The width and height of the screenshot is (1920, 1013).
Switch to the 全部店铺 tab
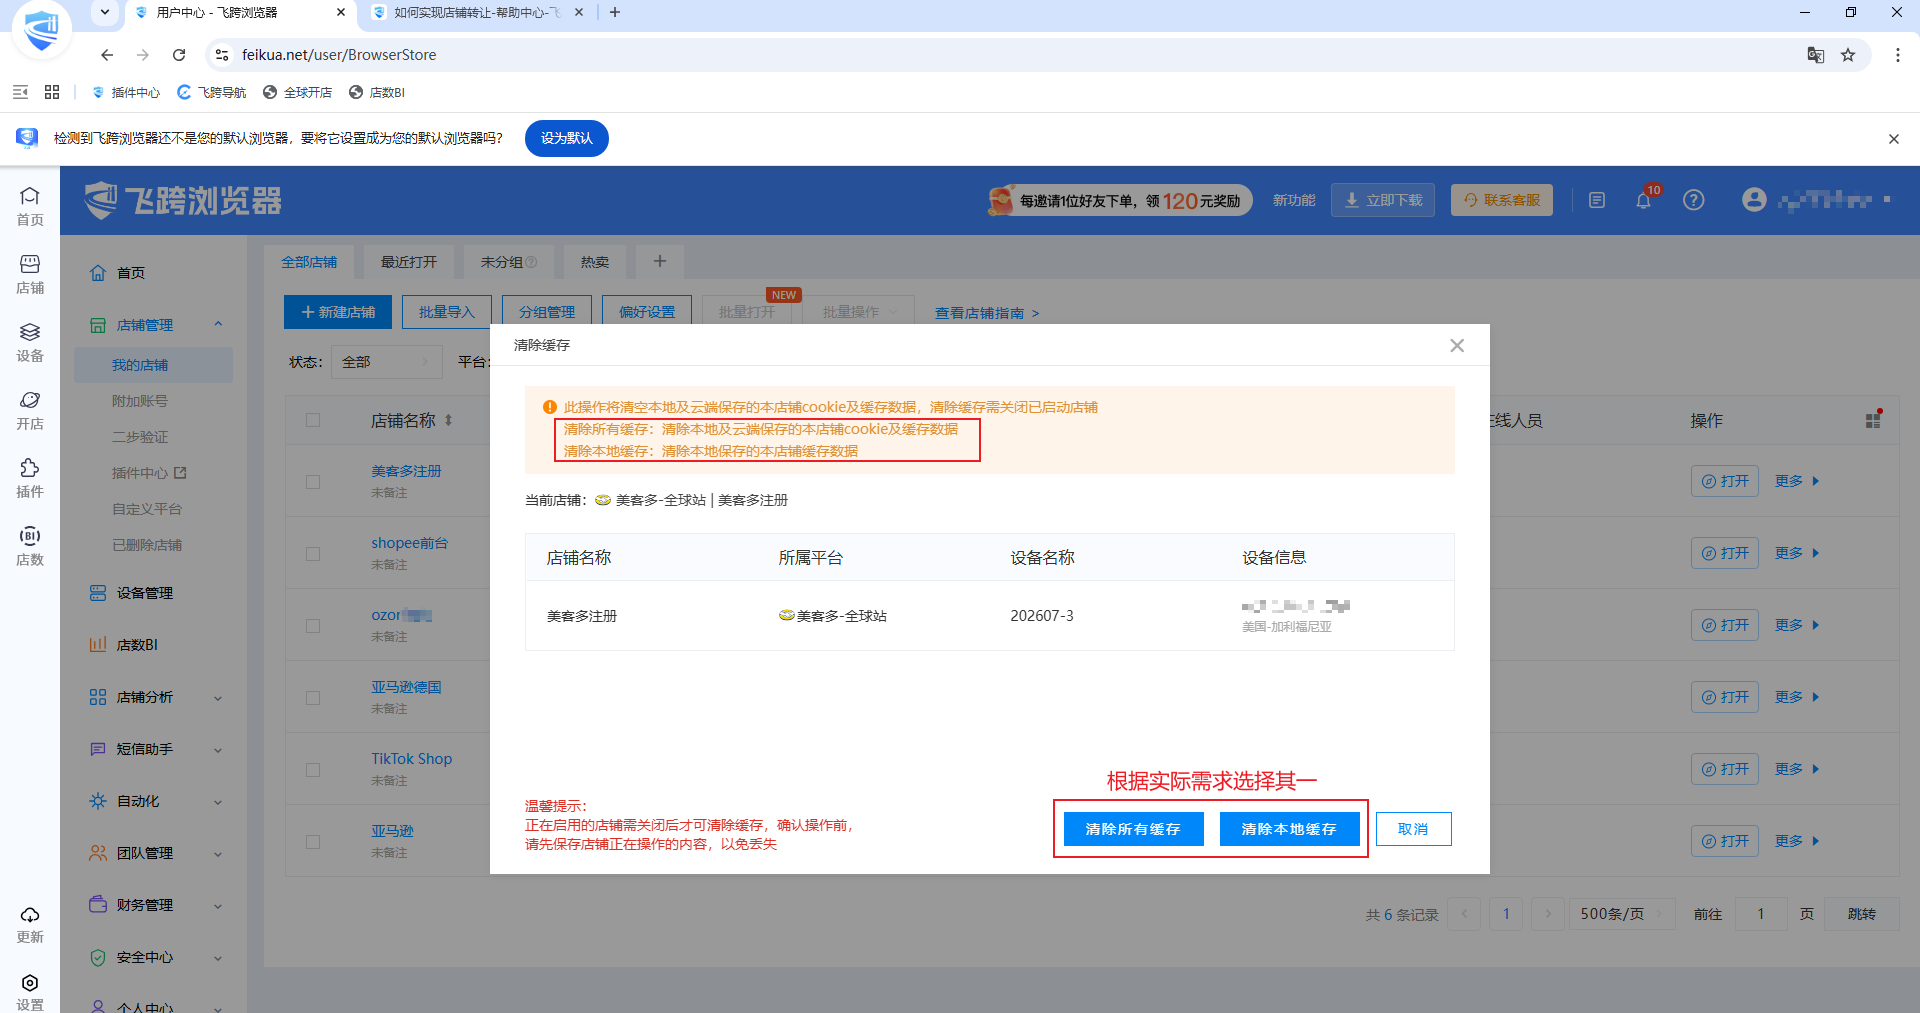tap(309, 262)
